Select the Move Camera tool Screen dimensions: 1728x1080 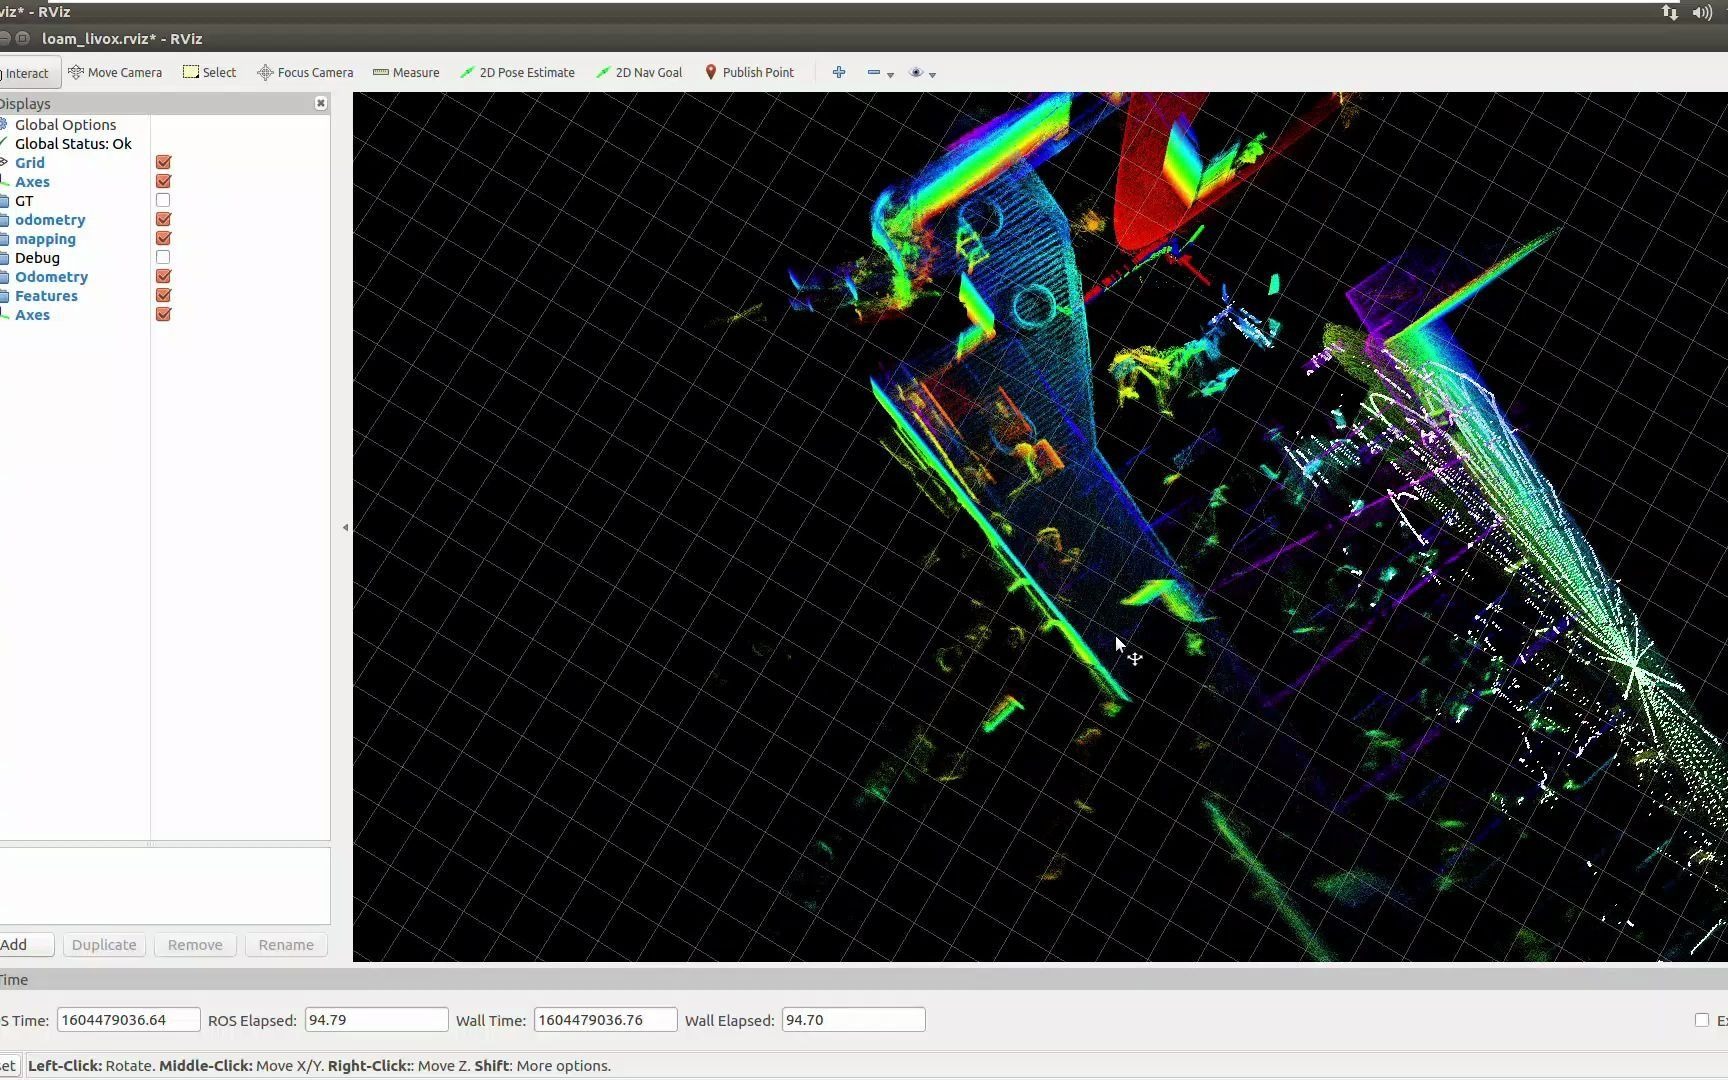(x=114, y=72)
